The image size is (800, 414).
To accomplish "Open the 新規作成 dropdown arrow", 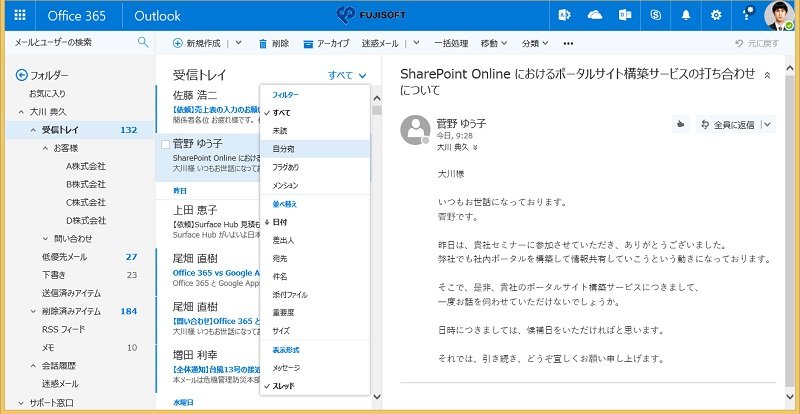I will click(238, 43).
